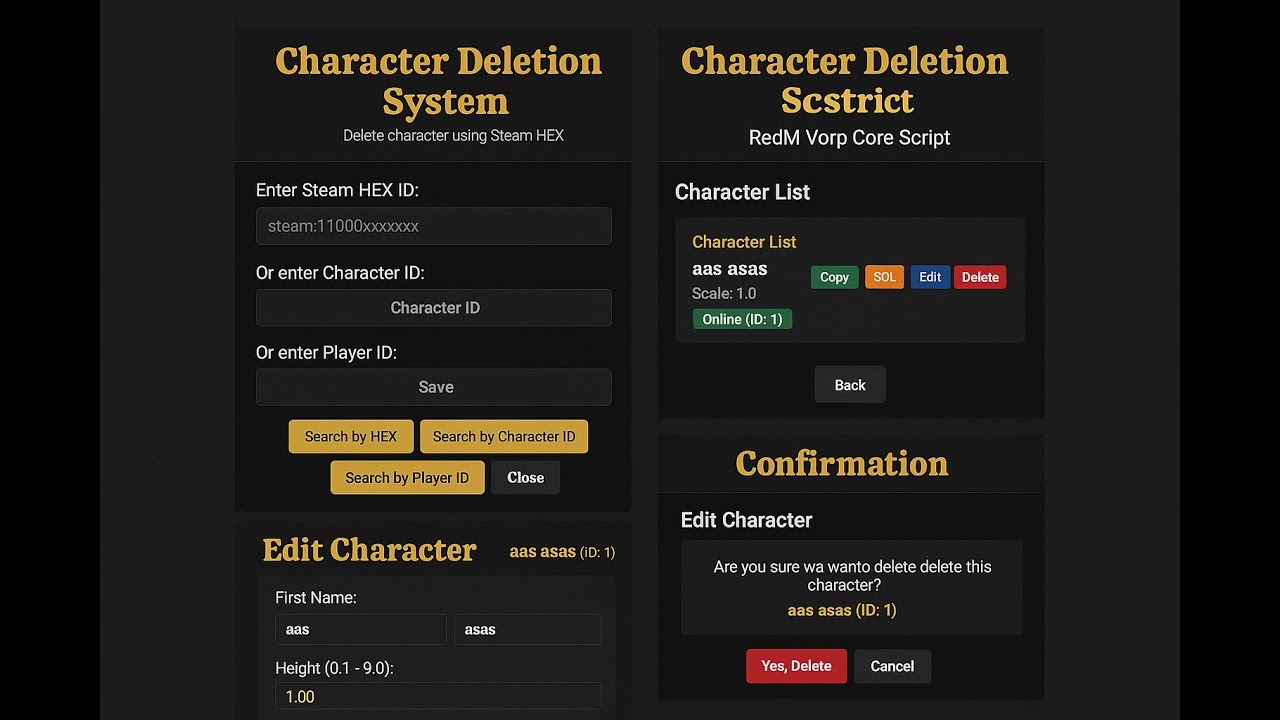
Task: Click Search by Player ID button
Action: coord(407,478)
